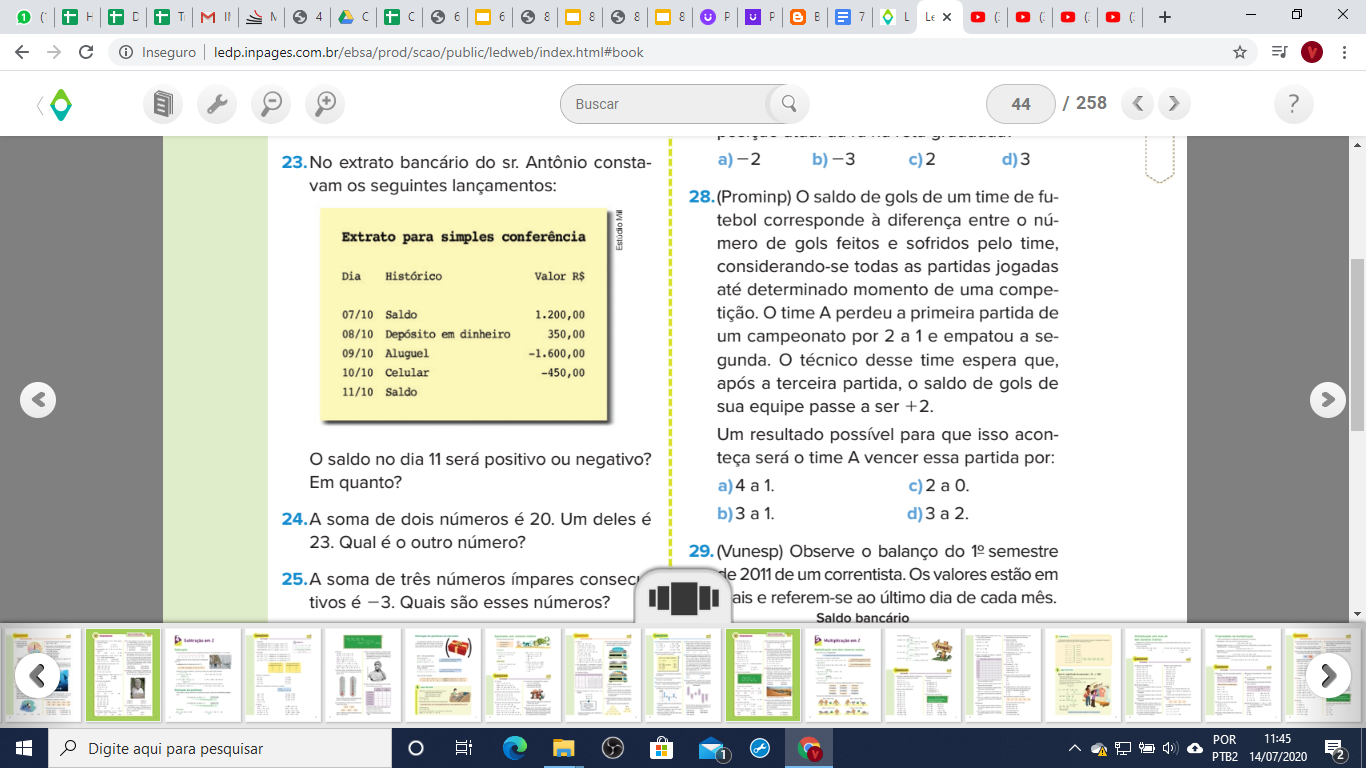Zoom in with the plus magnifier
Screen dimensions: 1366x768
(325, 103)
